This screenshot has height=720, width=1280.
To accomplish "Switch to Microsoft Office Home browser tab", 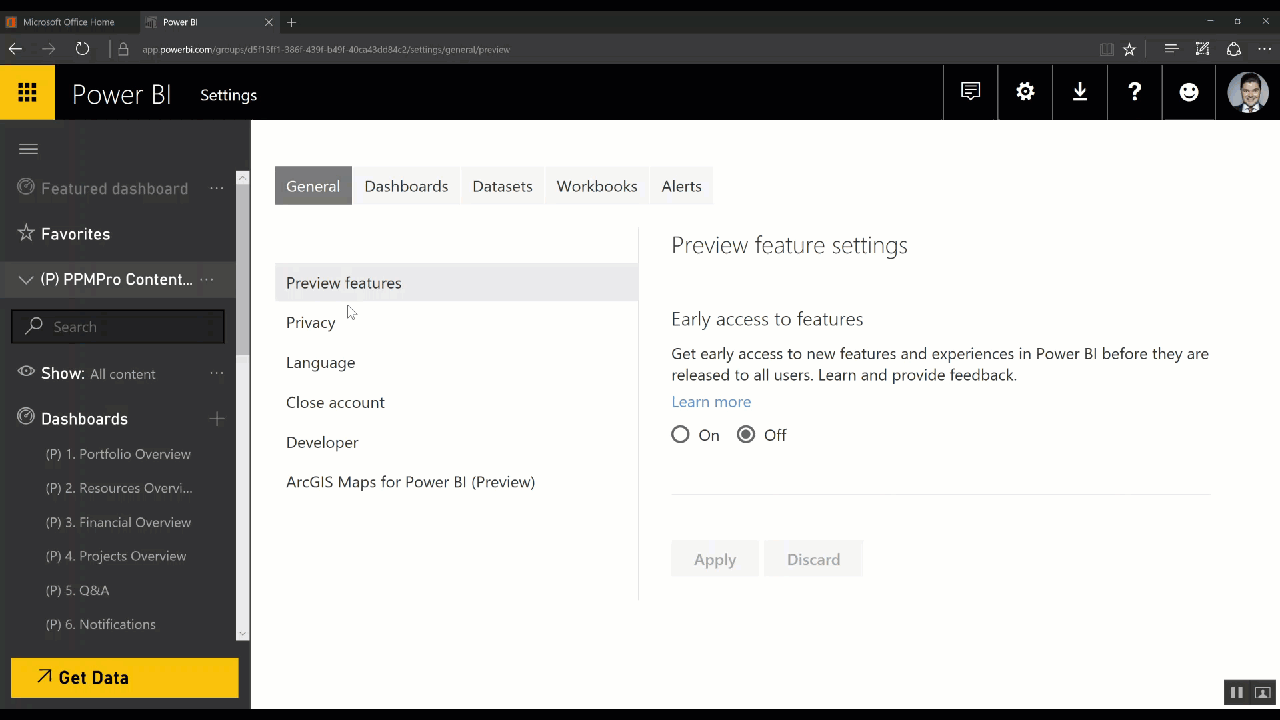I will coord(68,22).
